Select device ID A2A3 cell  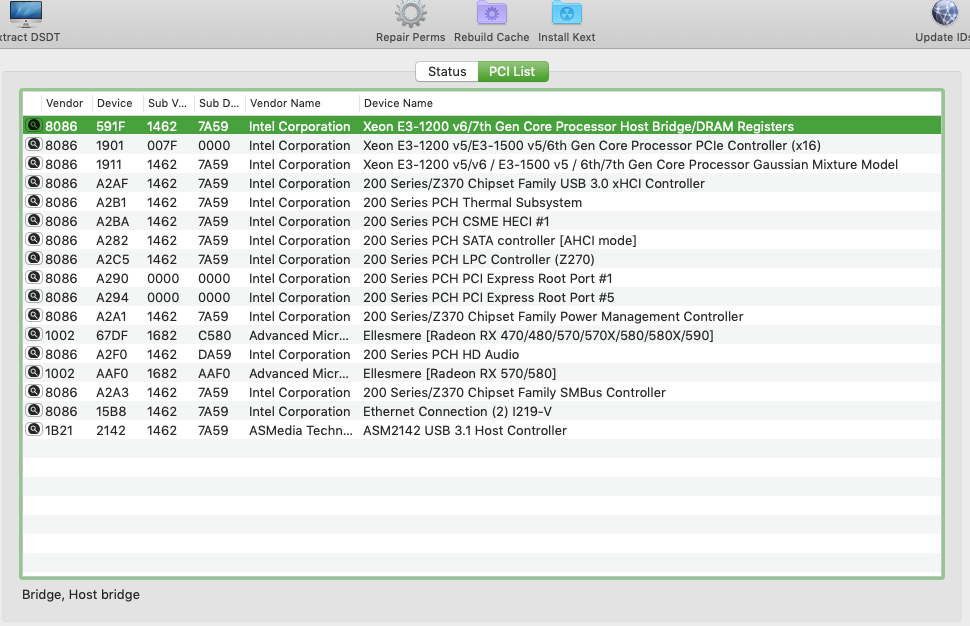[113, 392]
